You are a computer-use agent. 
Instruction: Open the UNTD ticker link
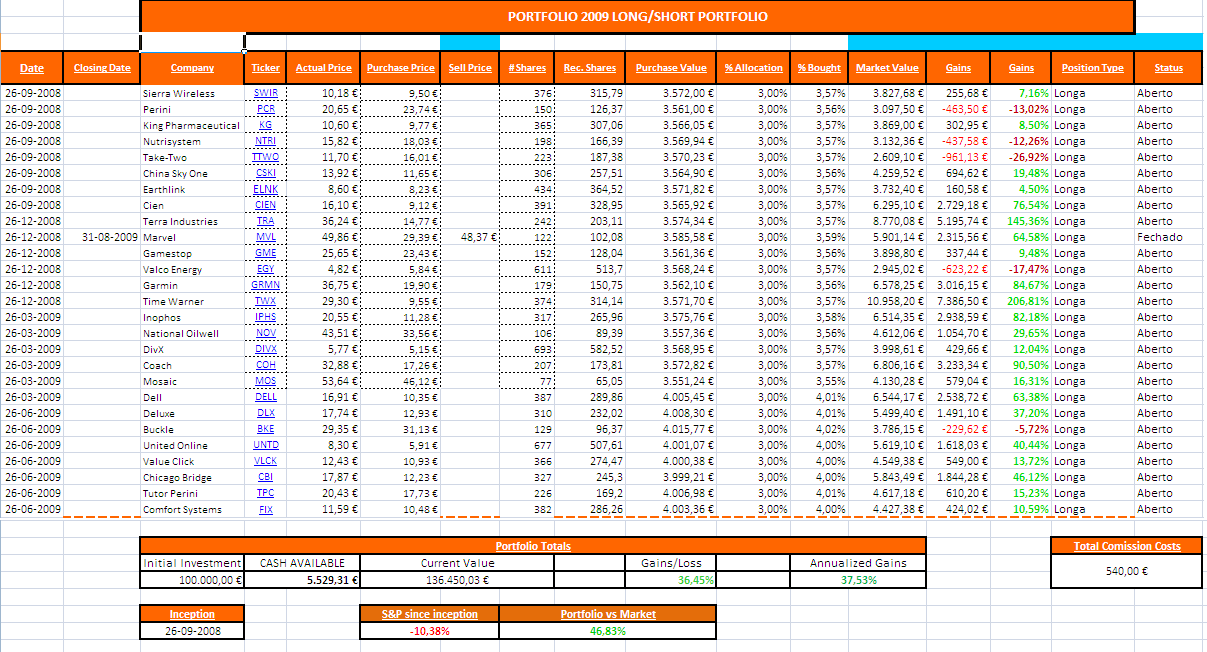pos(265,445)
